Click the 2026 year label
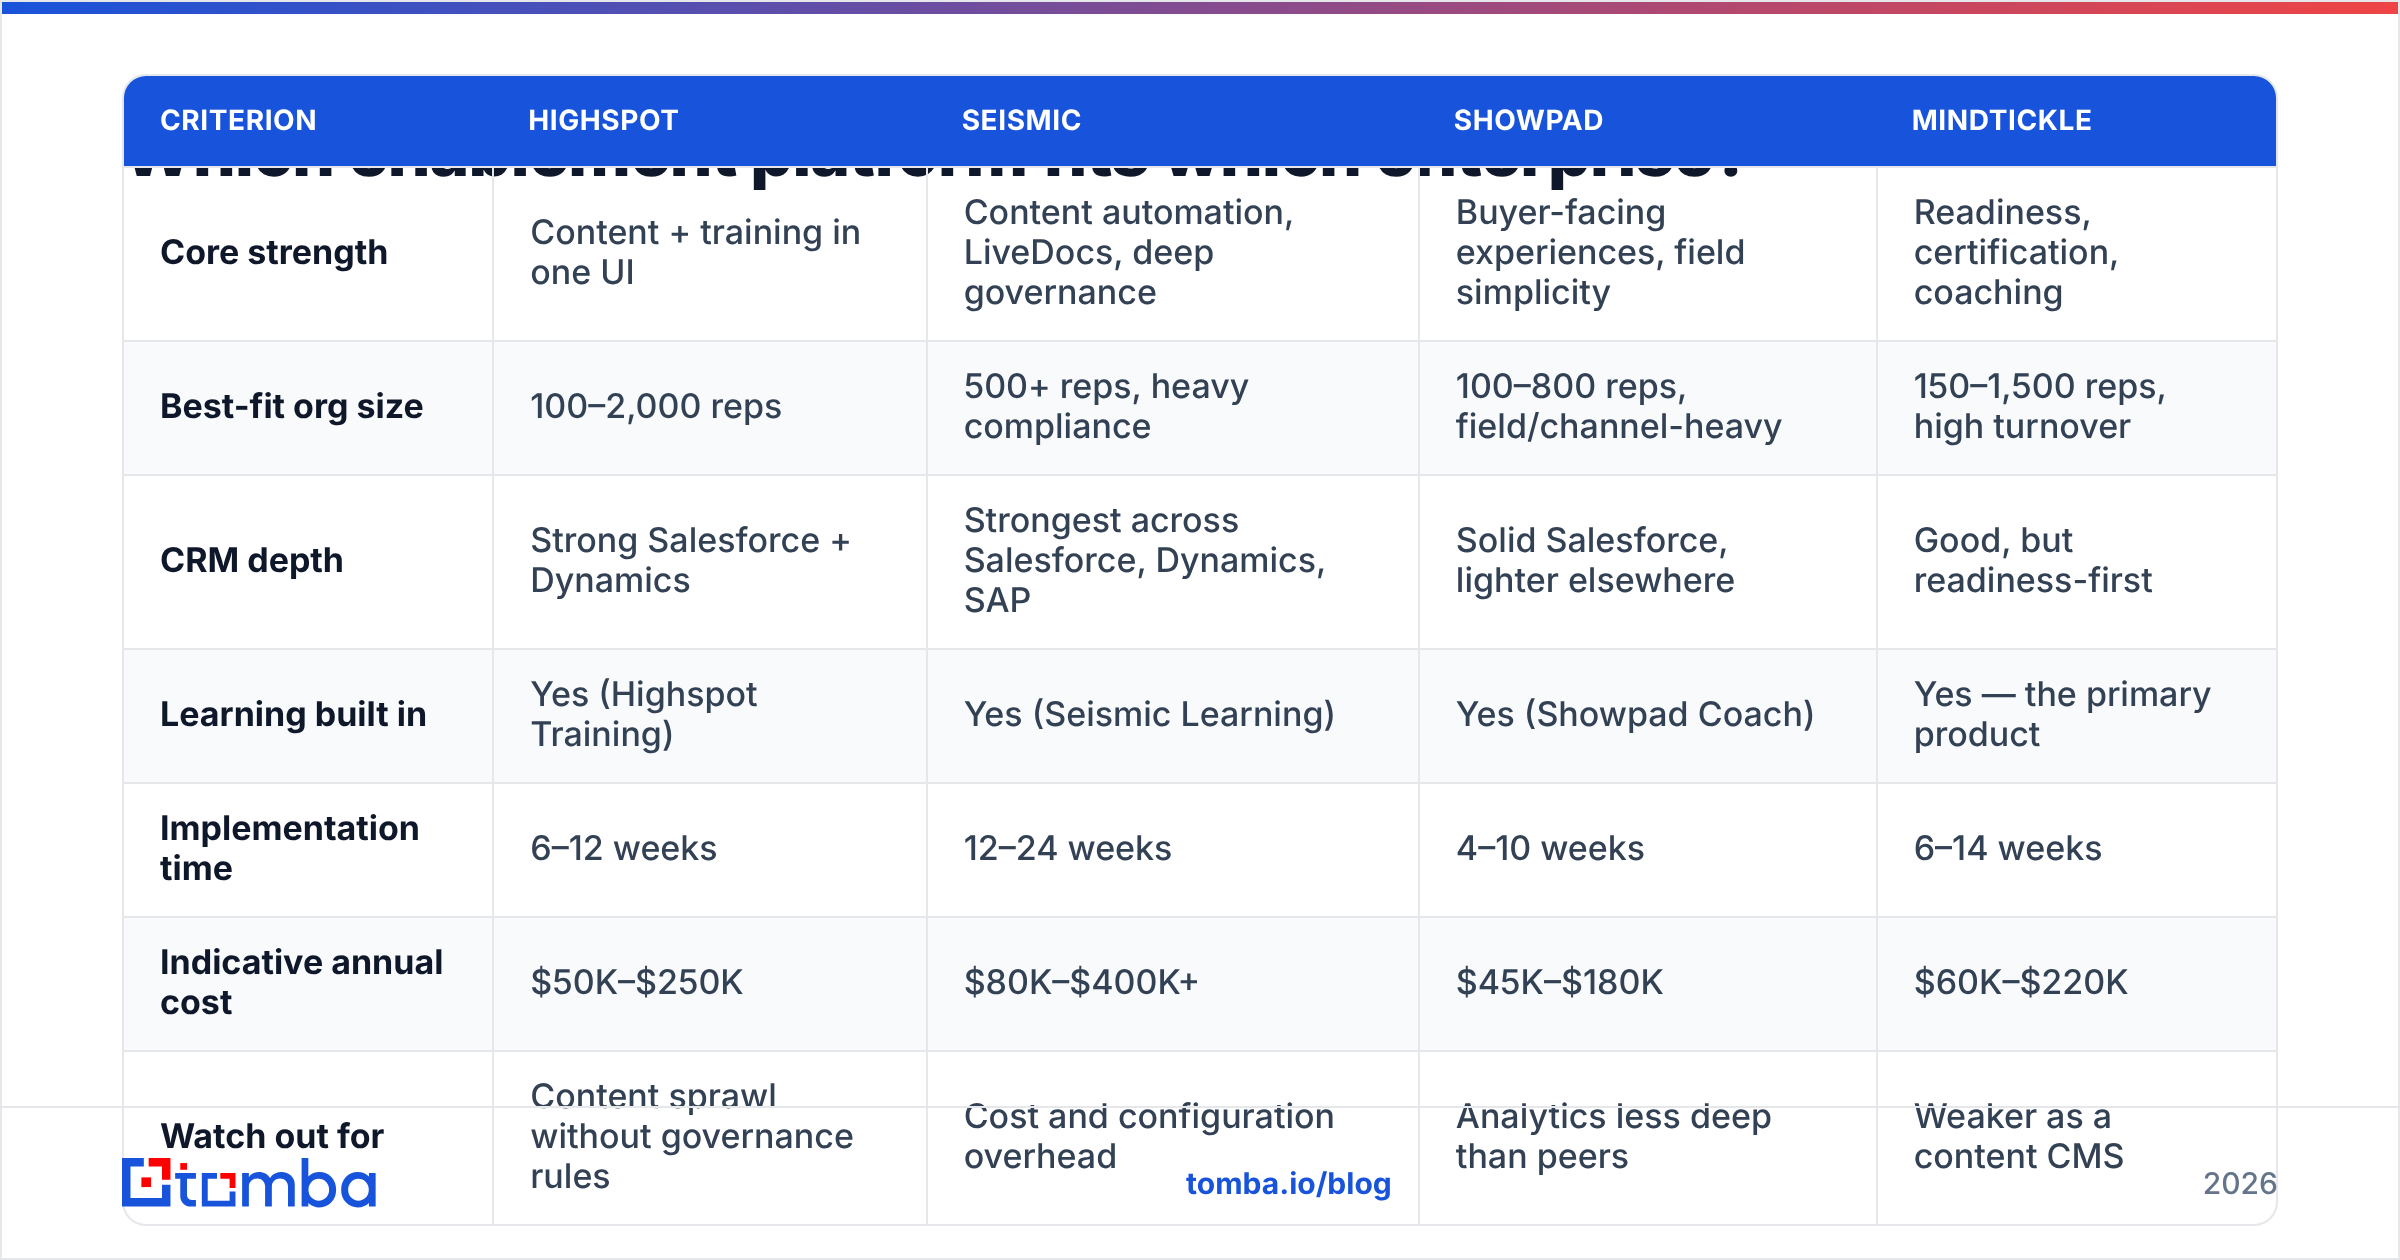 (x=2239, y=1183)
